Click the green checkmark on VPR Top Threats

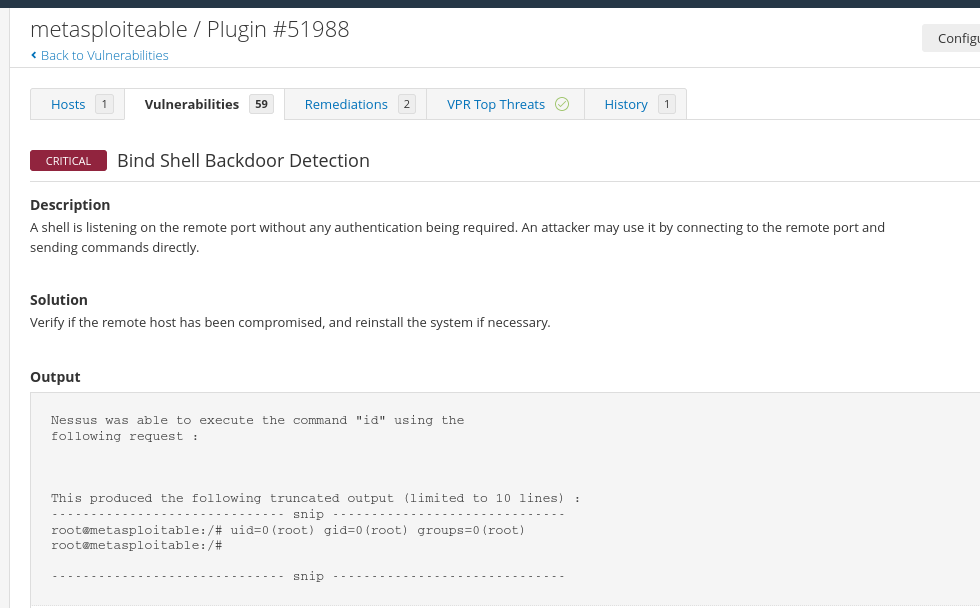point(562,104)
